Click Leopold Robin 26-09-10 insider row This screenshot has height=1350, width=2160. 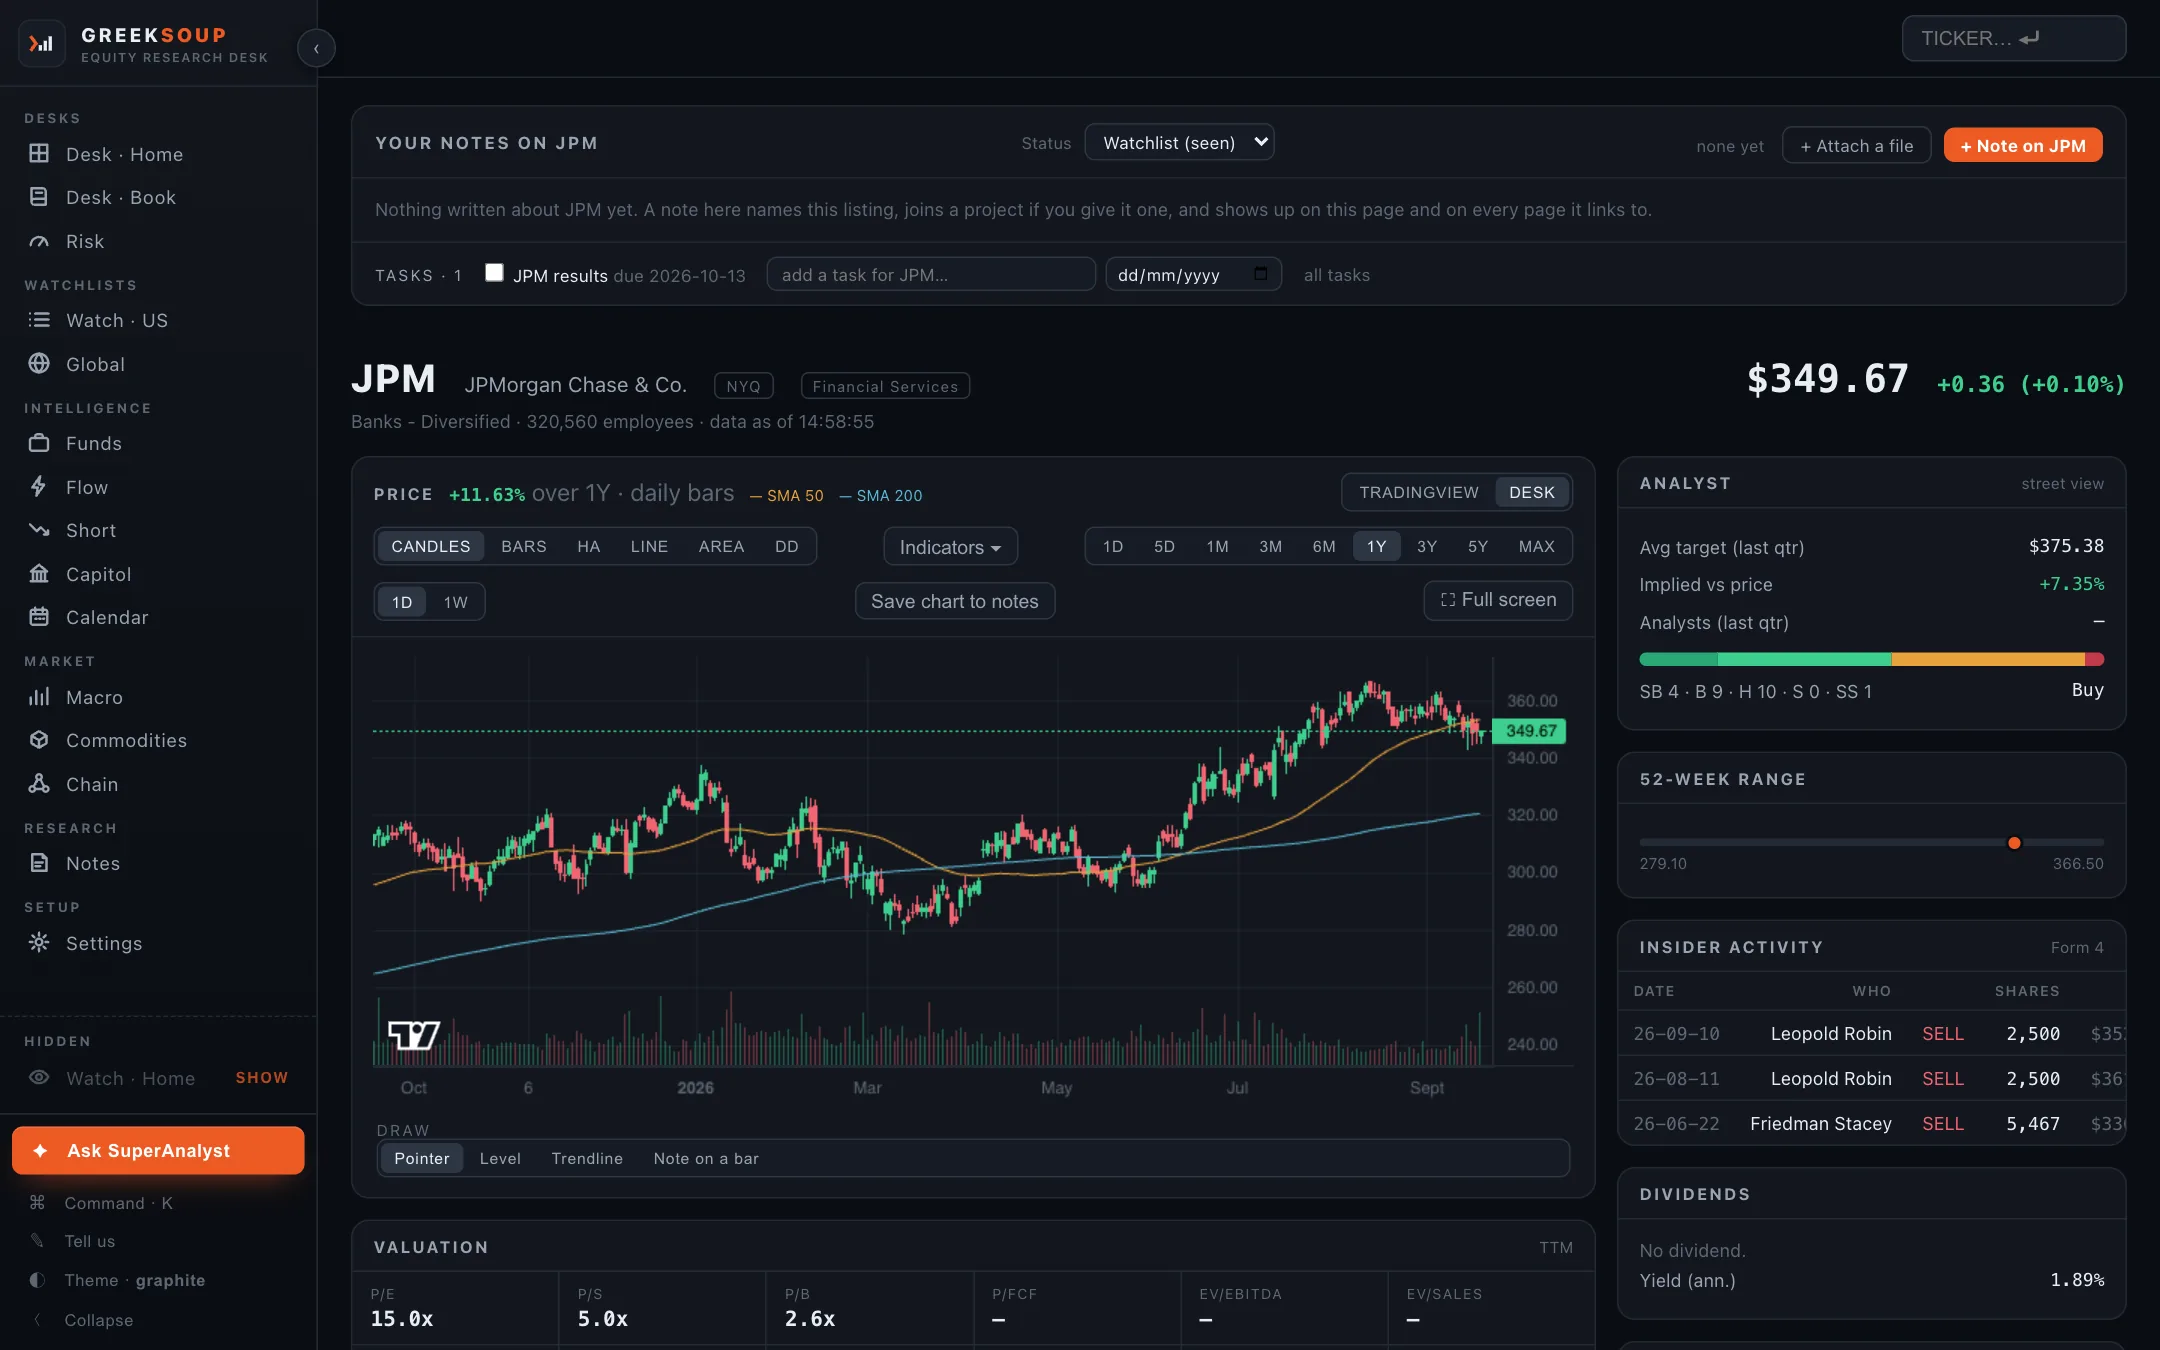pyautogui.click(x=1872, y=1034)
